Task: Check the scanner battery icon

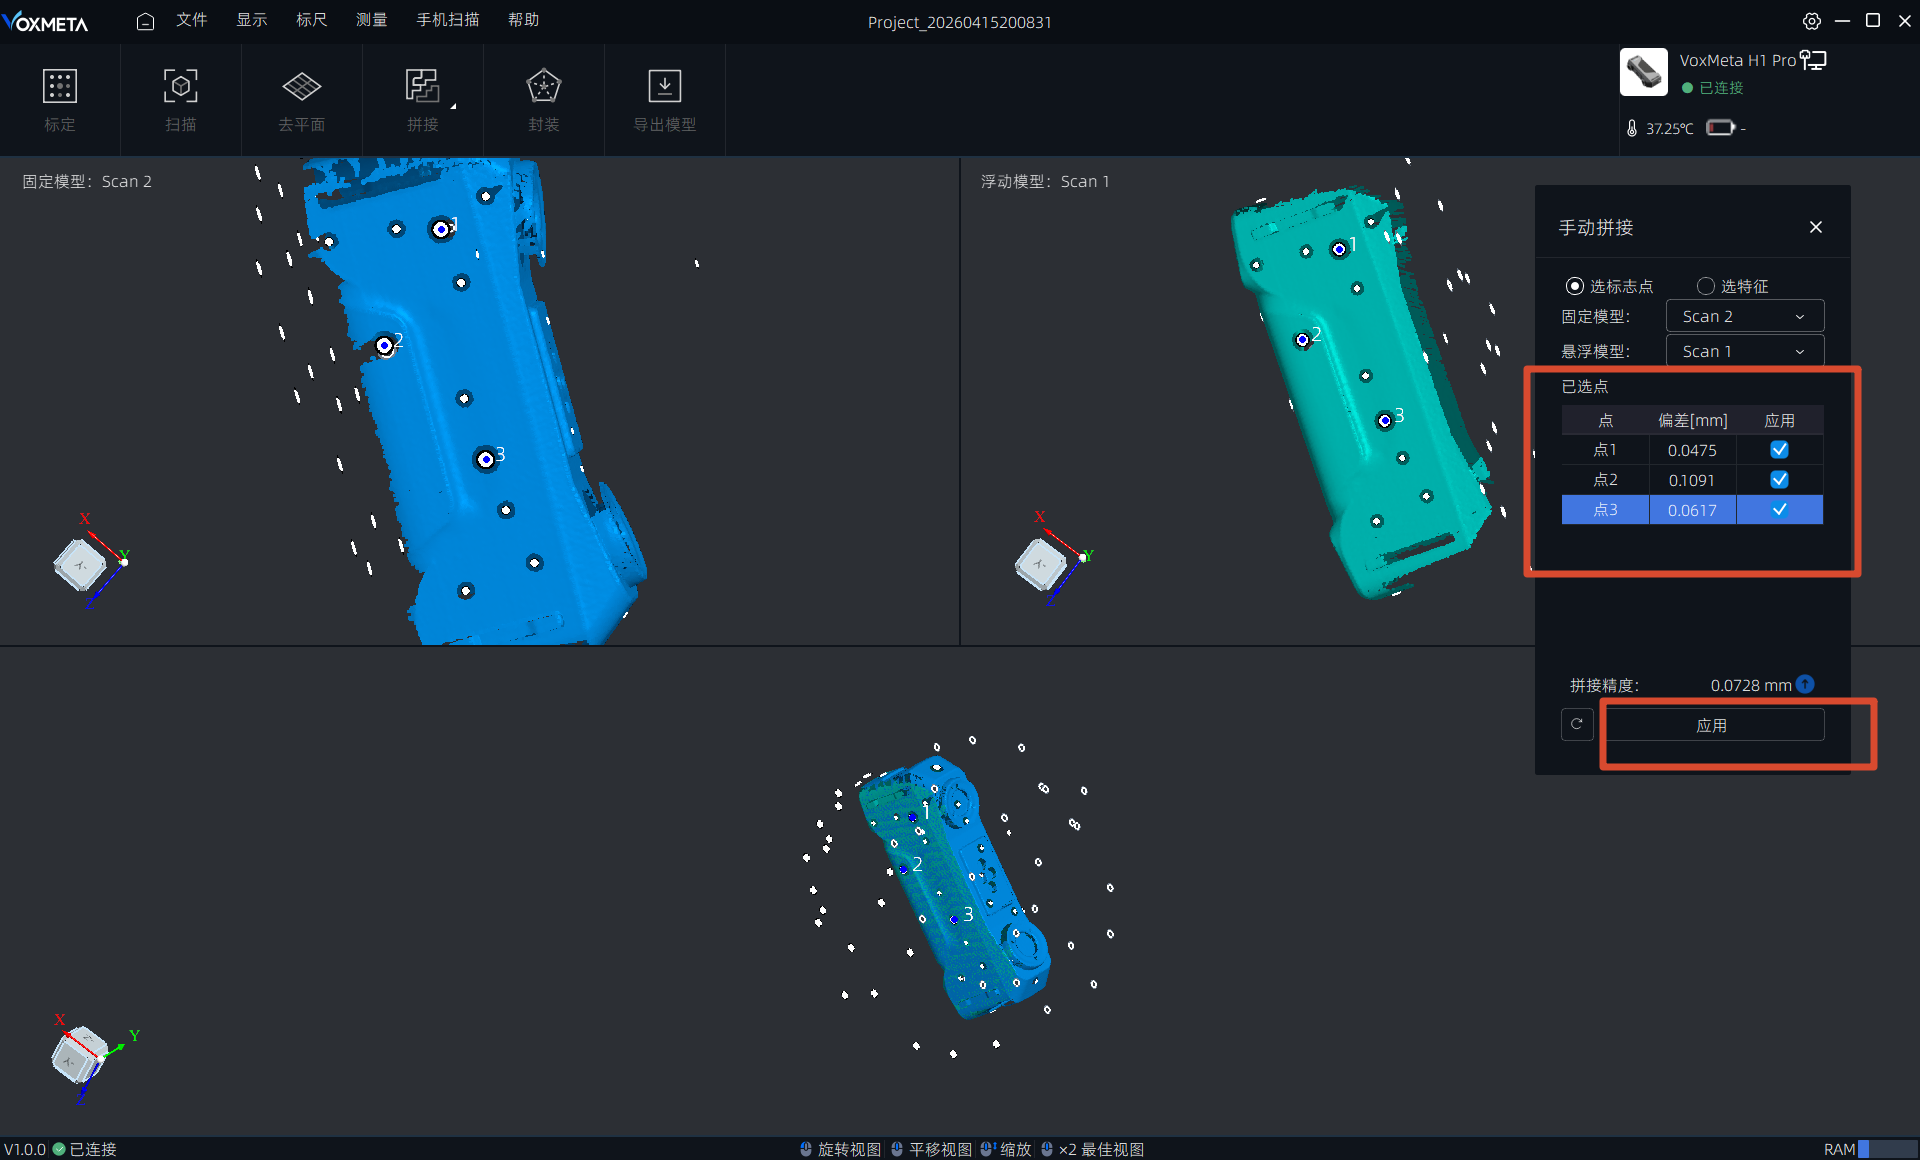Action: [x=1720, y=127]
